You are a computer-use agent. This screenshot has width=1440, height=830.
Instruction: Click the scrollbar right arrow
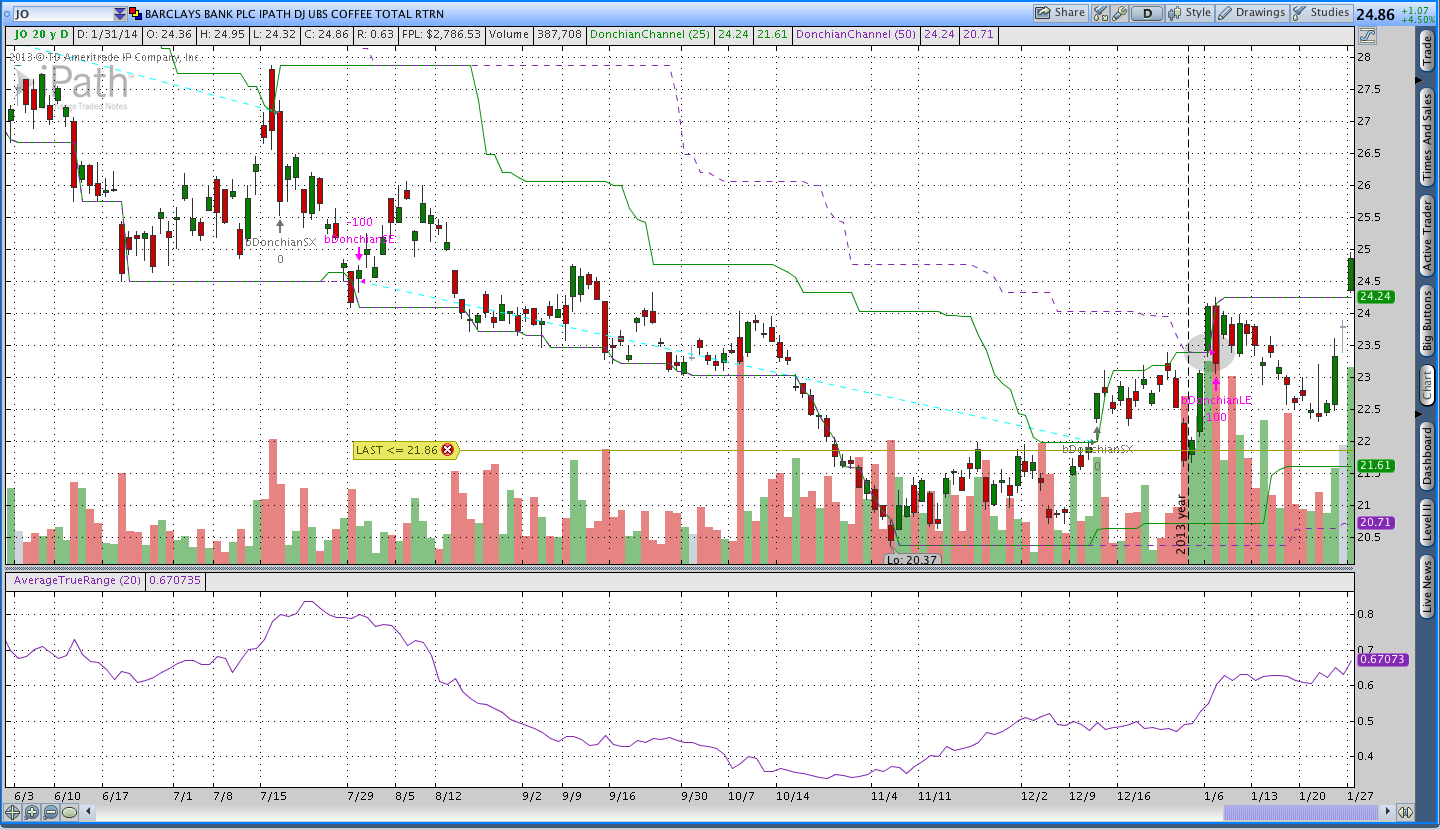pos(1388,812)
